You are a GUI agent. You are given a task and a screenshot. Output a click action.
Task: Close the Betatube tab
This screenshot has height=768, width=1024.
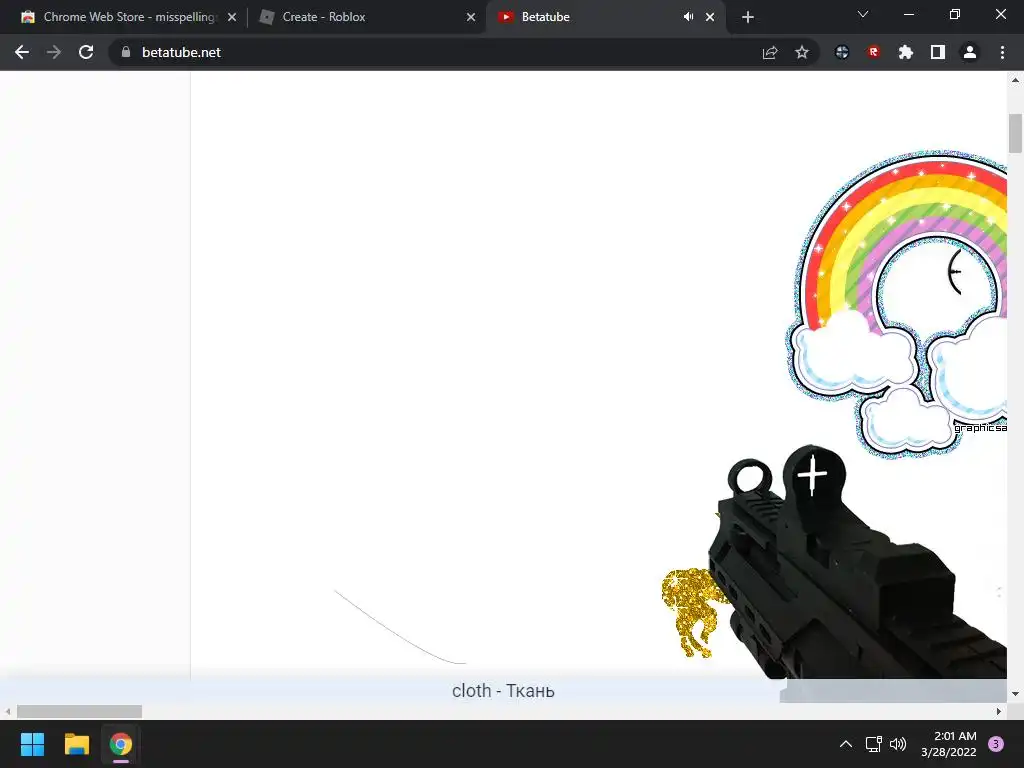click(x=710, y=17)
